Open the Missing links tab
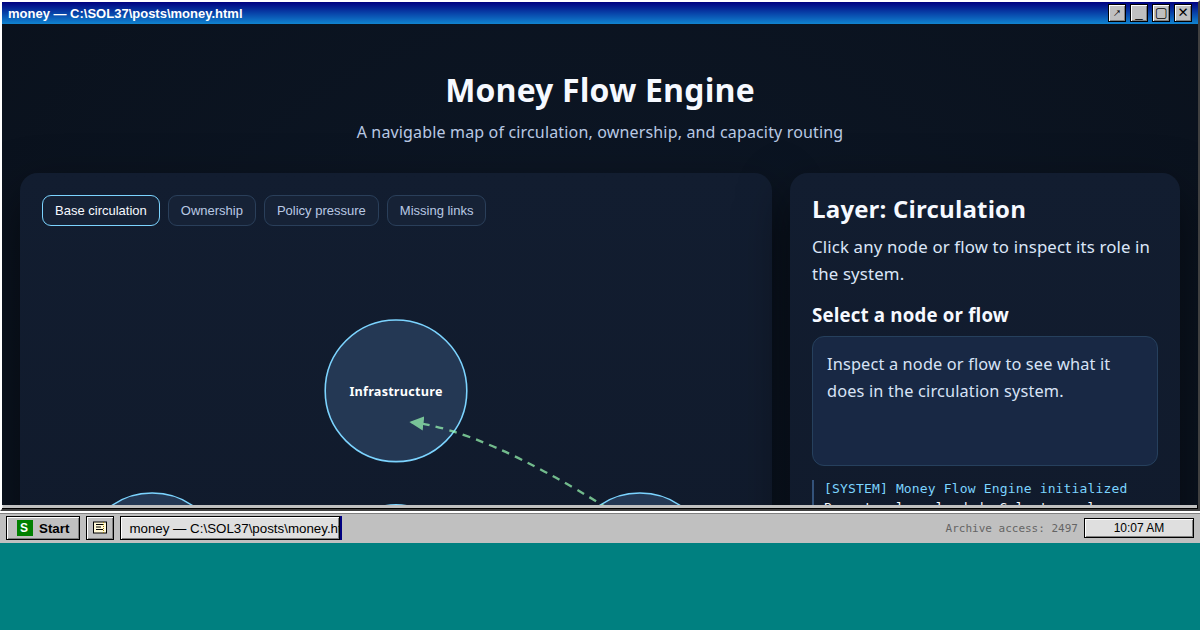This screenshot has width=1200, height=630. click(x=436, y=211)
